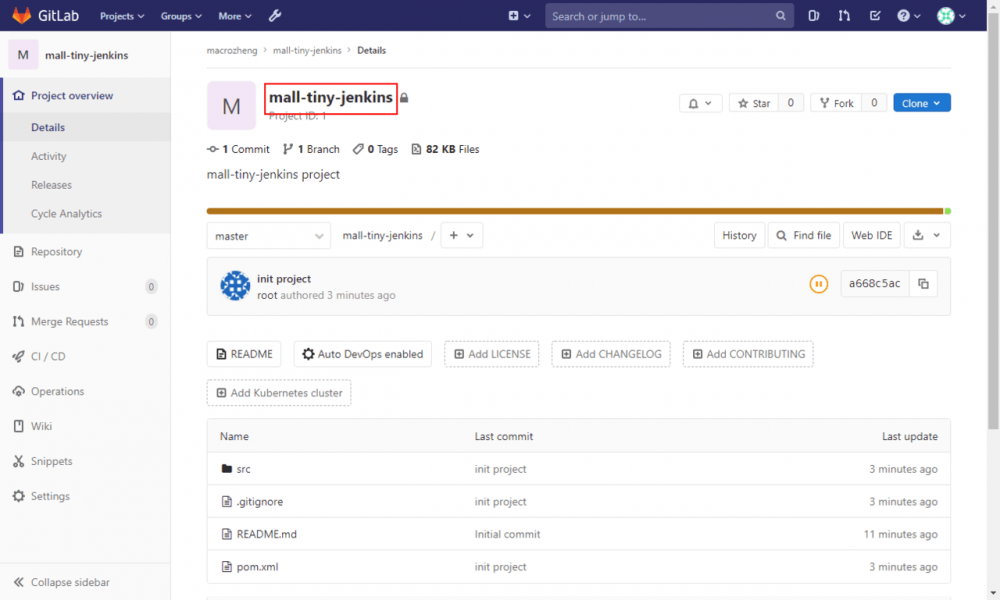Viewport: 1000px width, 600px height.
Task: Open the Web IDE for this project
Action: point(871,235)
